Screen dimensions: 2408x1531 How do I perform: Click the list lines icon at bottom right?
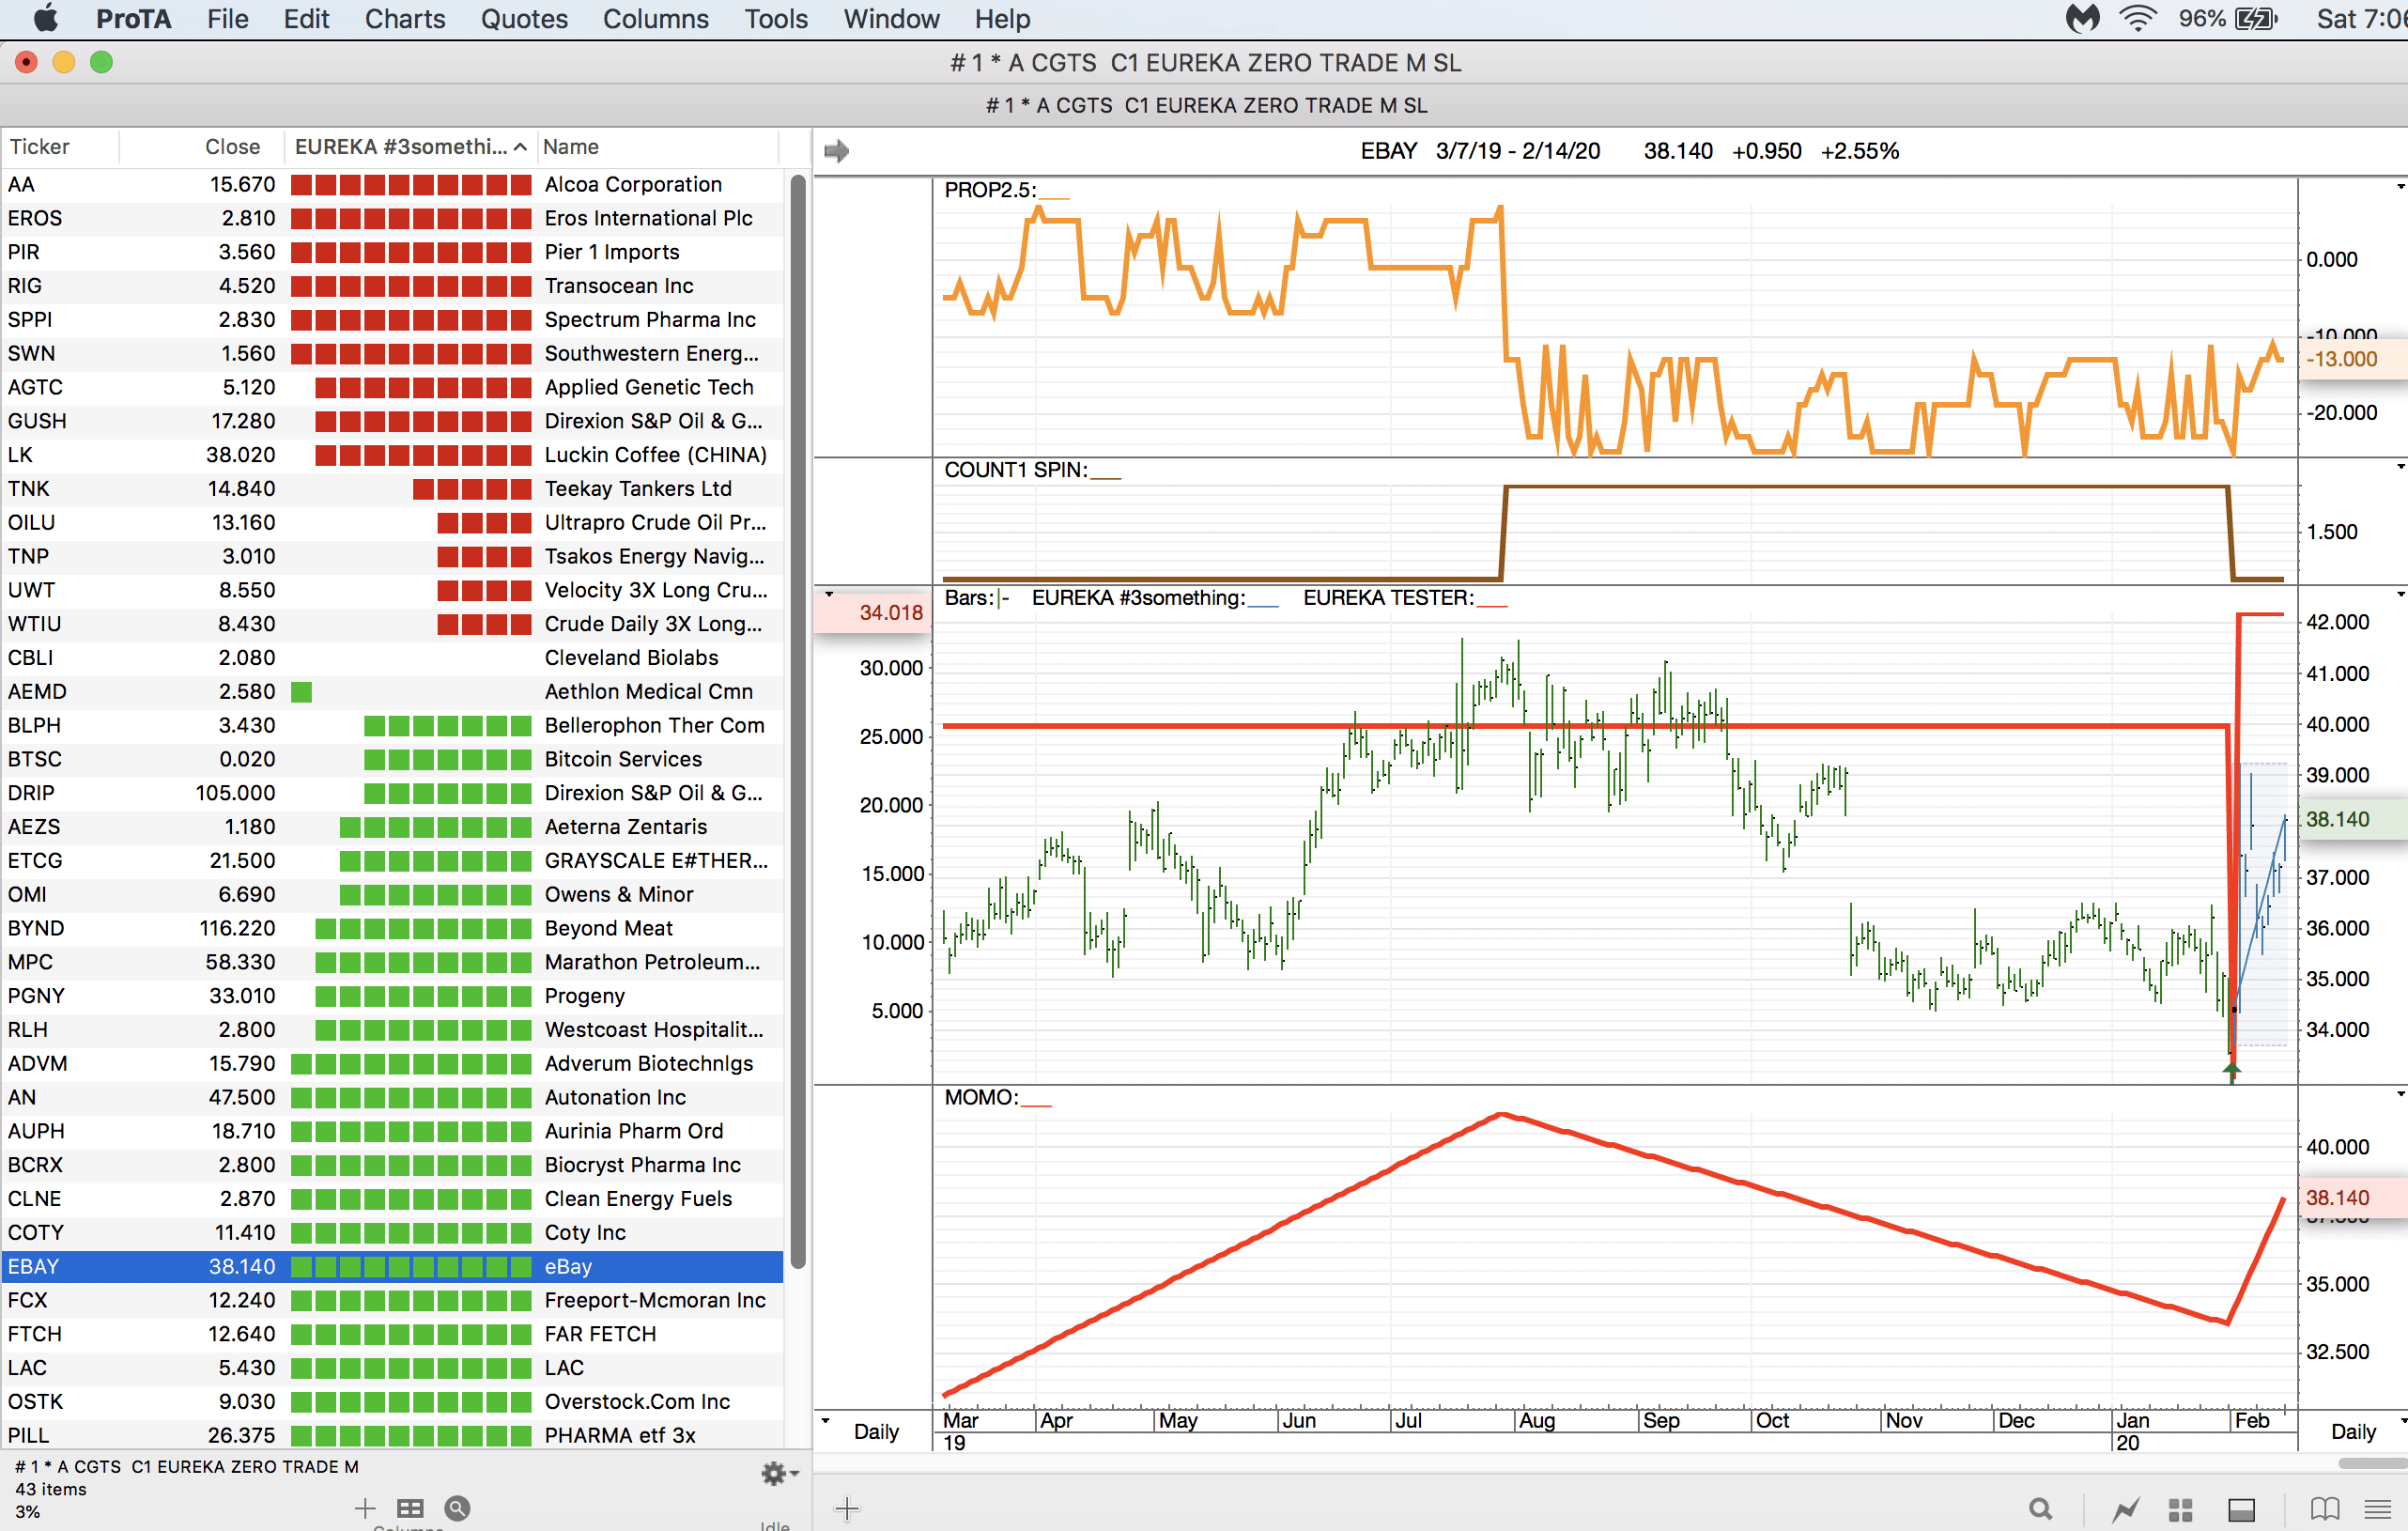click(x=2377, y=1508)
